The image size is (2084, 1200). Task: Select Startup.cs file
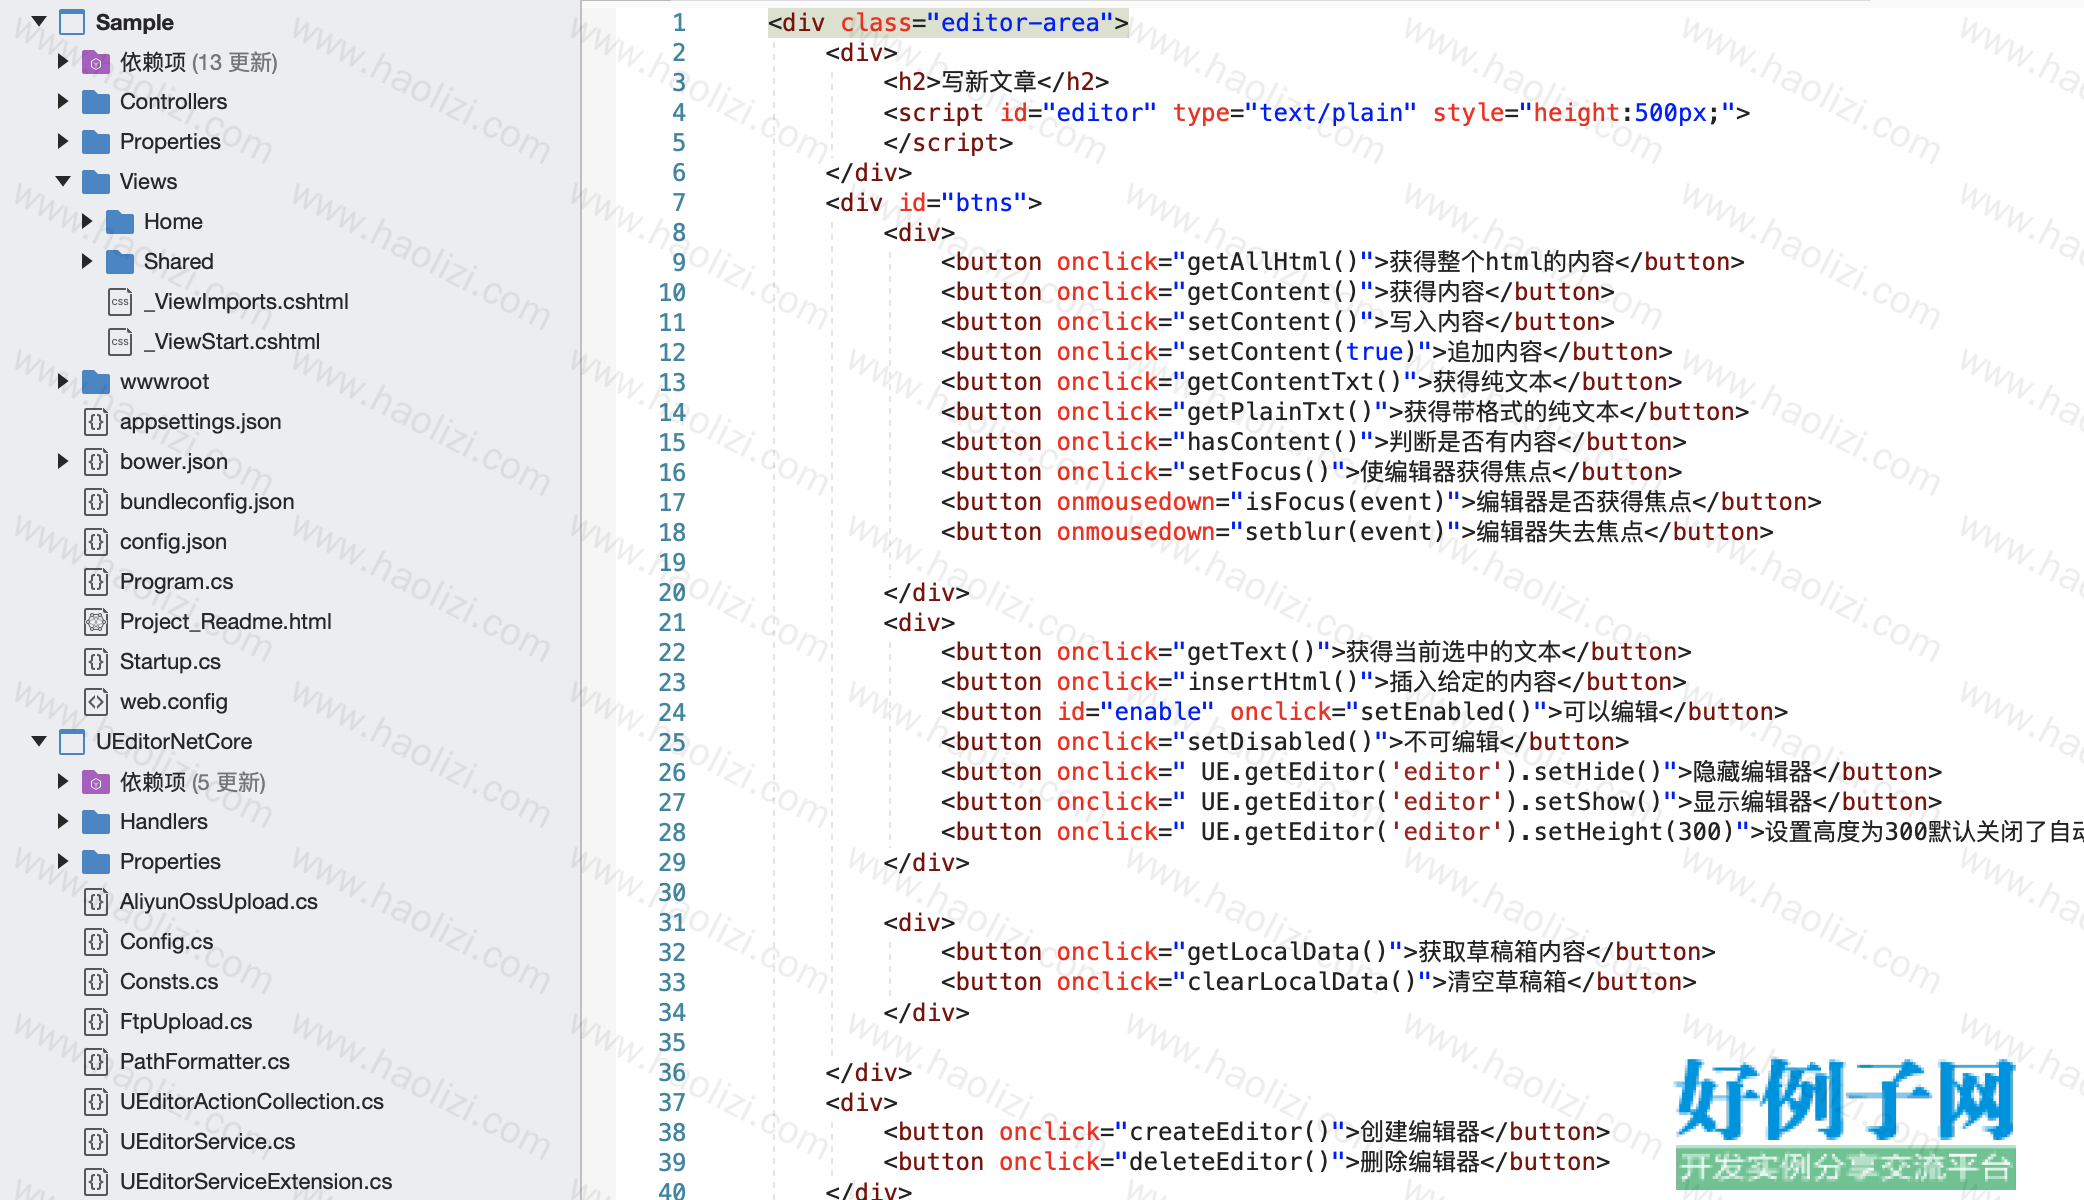coord(170,661)
